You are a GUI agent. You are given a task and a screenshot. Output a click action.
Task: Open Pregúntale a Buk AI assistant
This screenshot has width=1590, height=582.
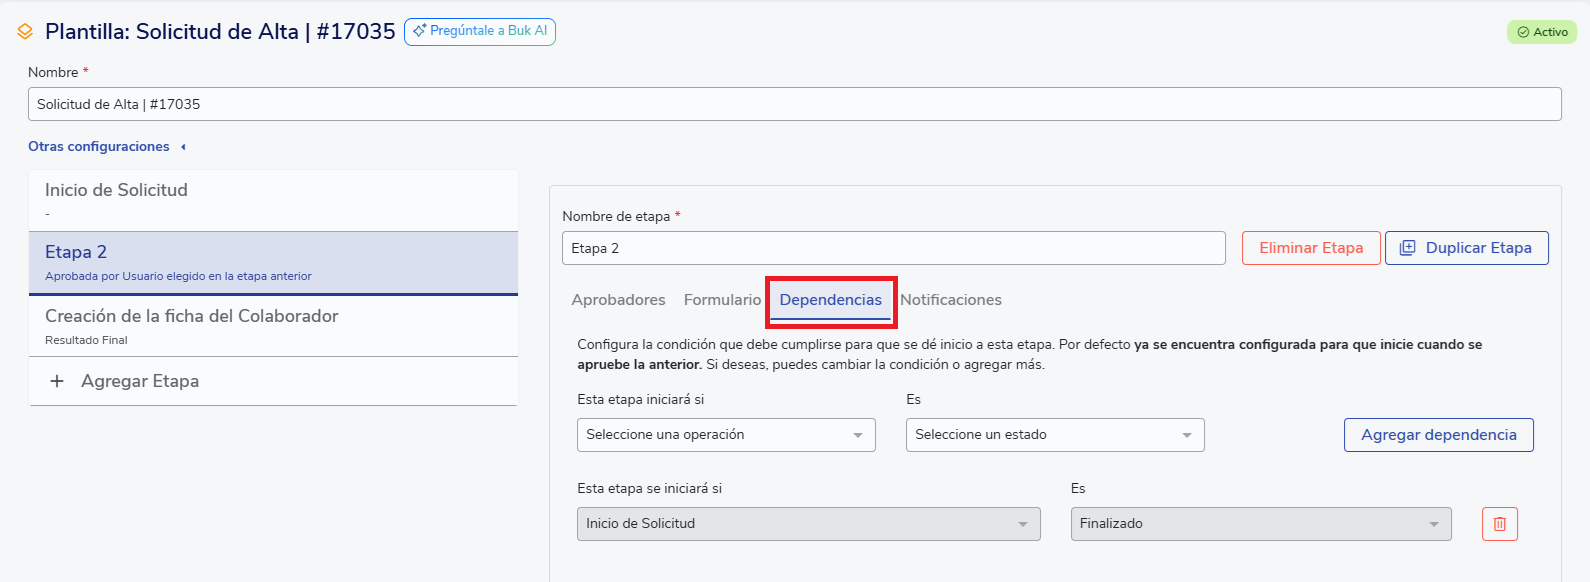[479, 32]
